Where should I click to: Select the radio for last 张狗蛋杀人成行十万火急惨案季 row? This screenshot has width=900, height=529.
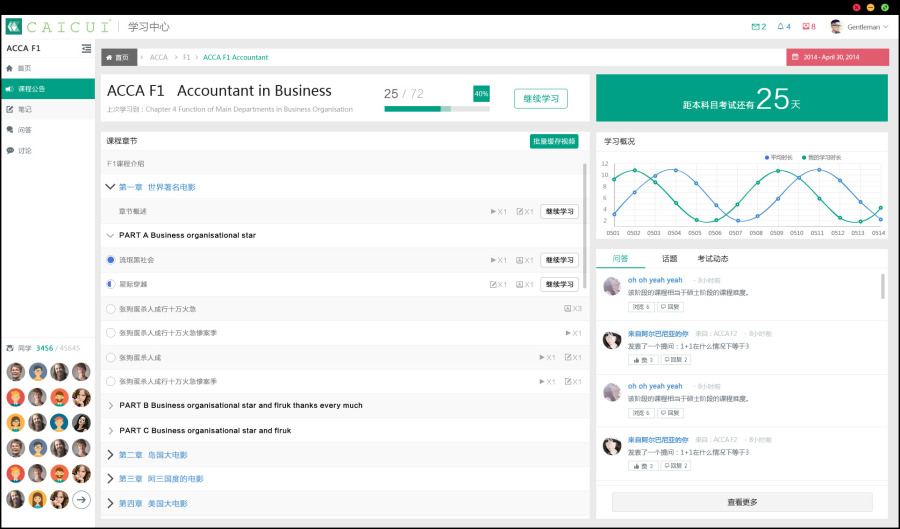(111, 382)
